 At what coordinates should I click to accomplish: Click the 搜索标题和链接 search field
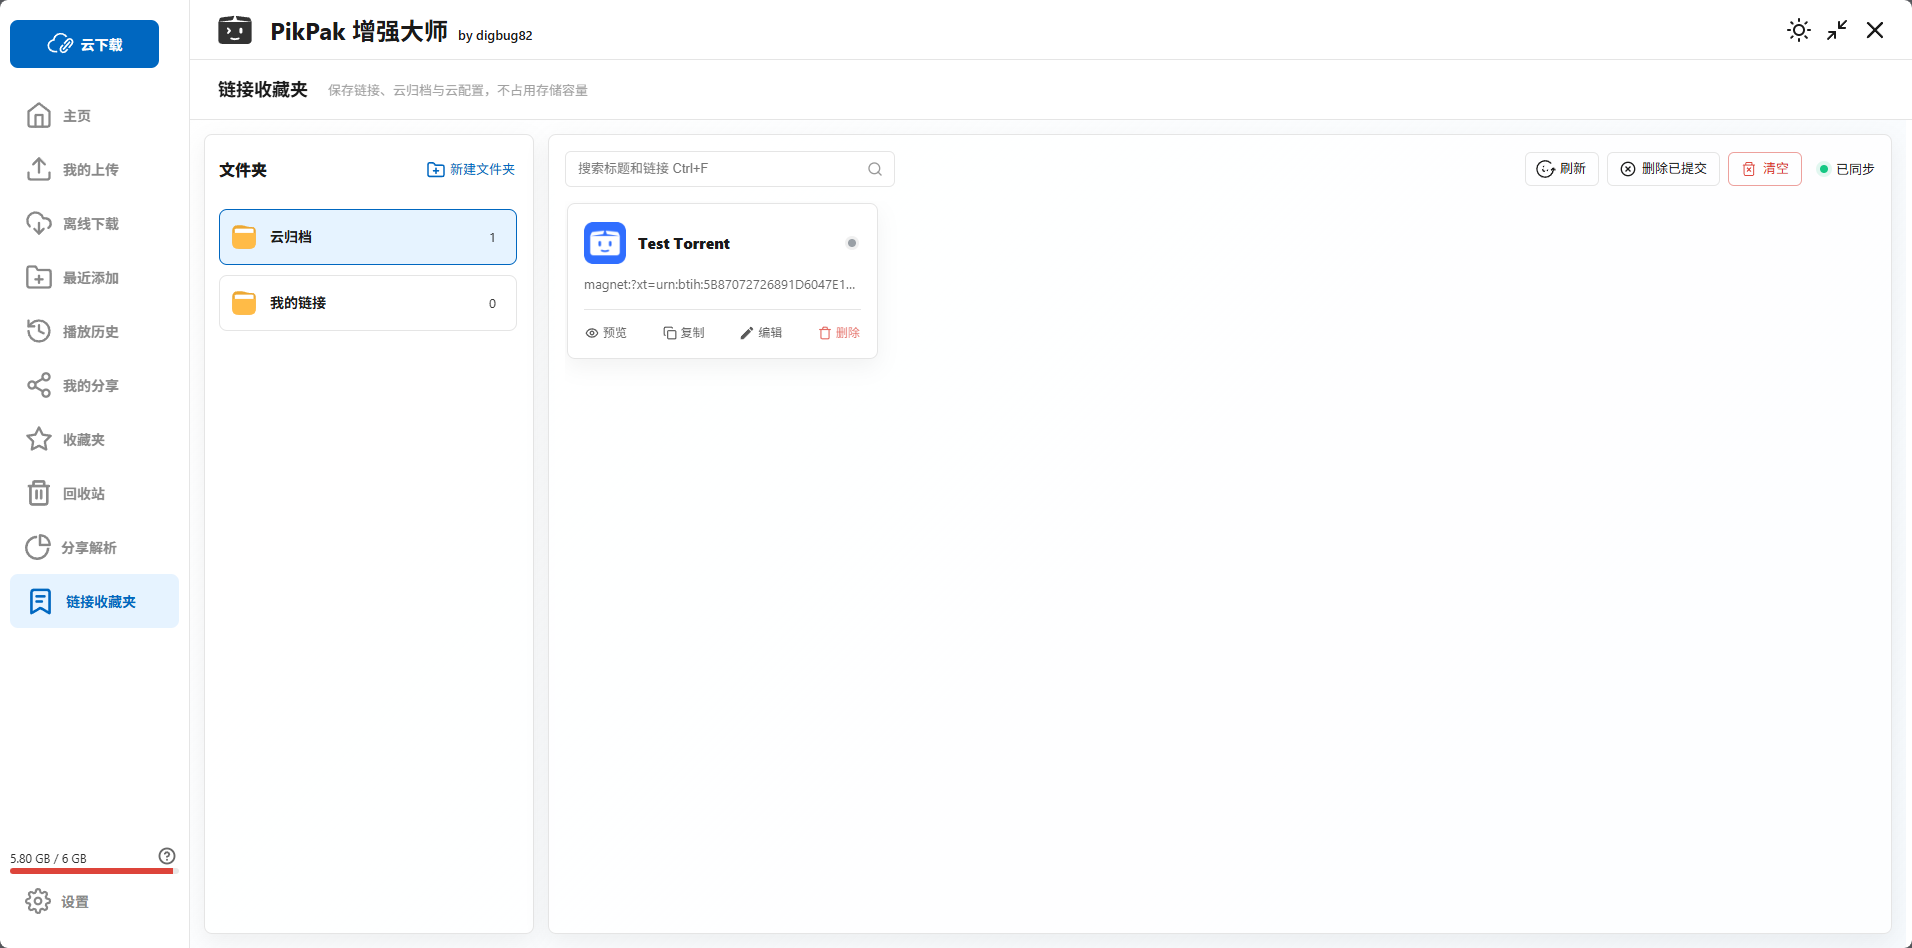click(x=730, y=169)
